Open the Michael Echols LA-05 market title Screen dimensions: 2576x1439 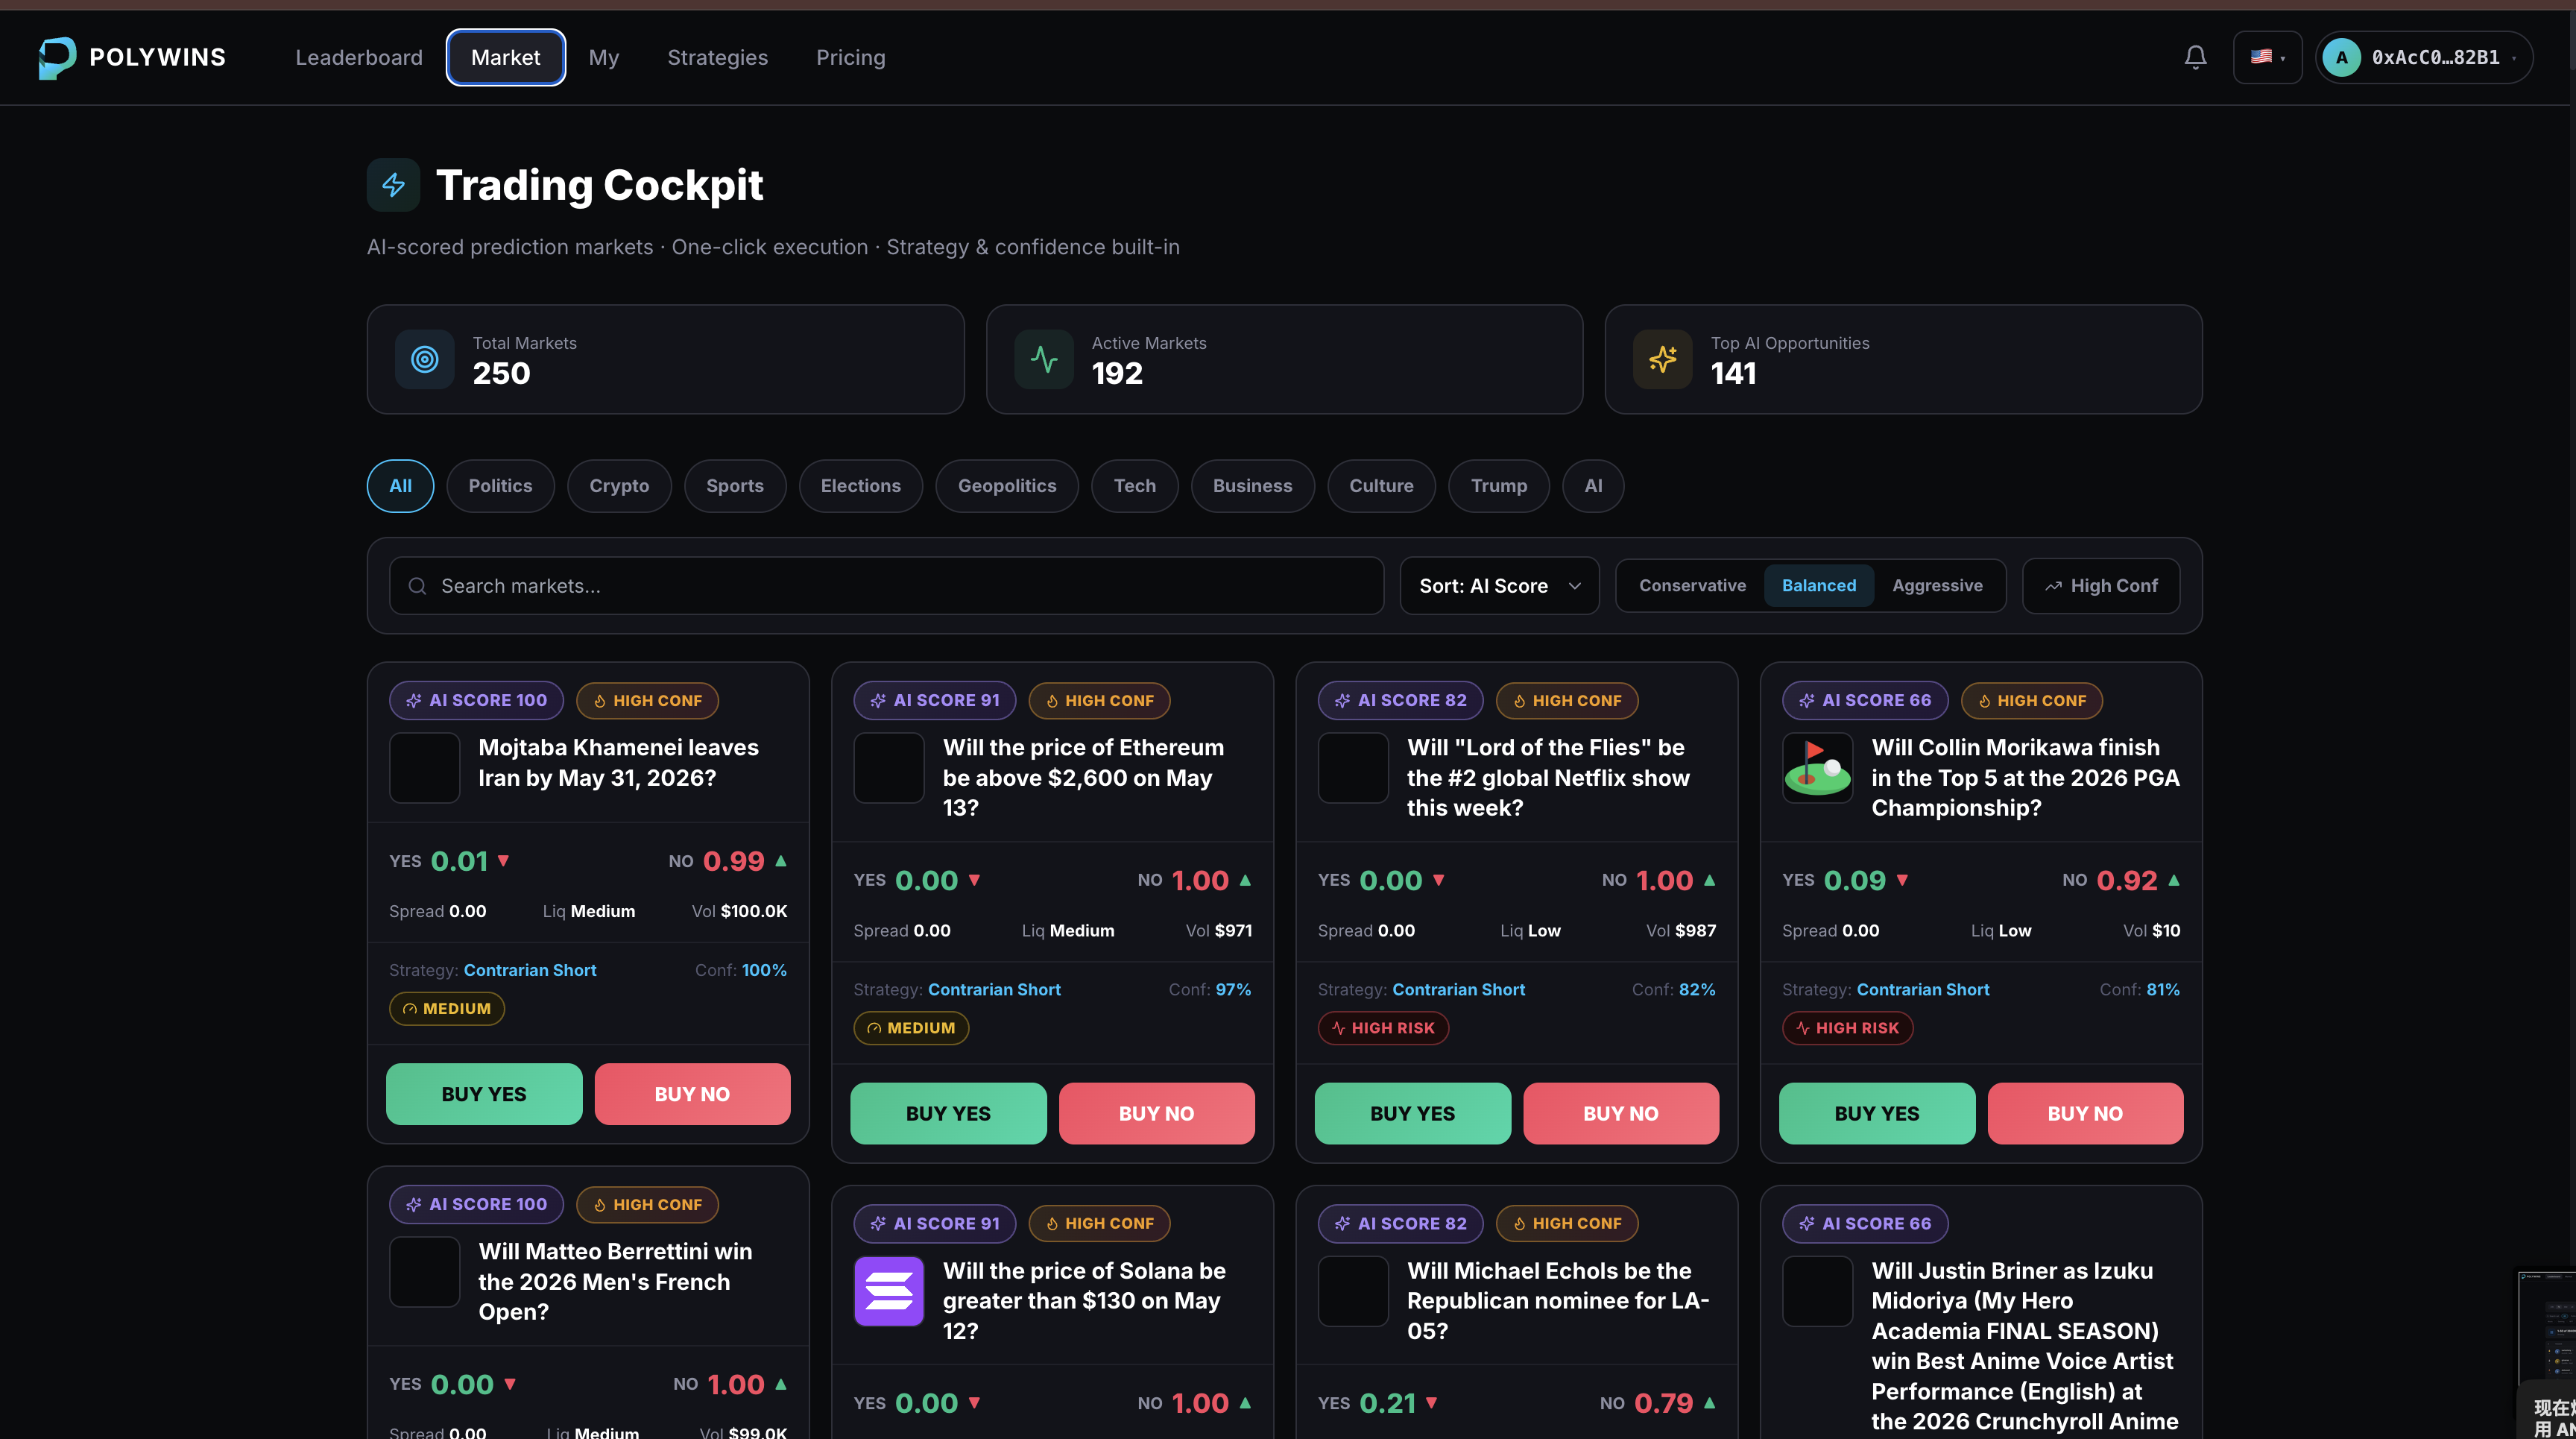pos(1558,1300)
